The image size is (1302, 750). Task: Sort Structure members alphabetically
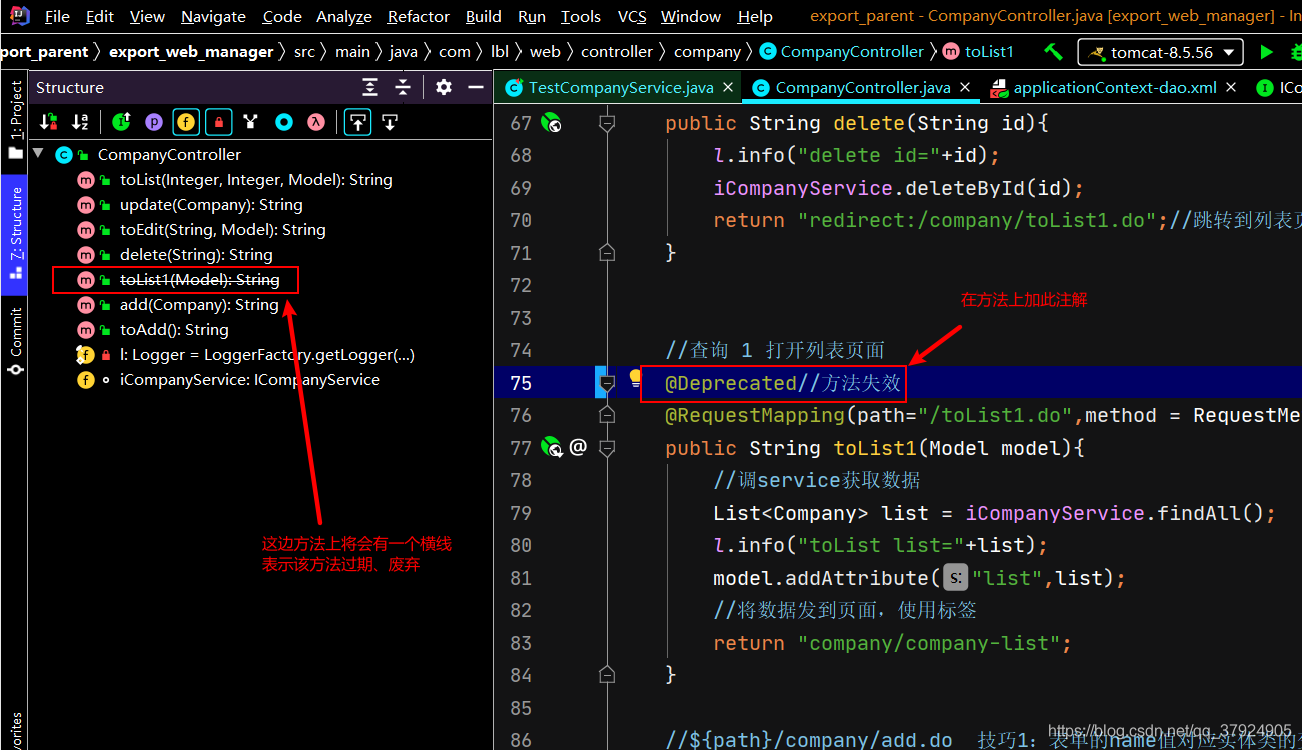[80, 122]
